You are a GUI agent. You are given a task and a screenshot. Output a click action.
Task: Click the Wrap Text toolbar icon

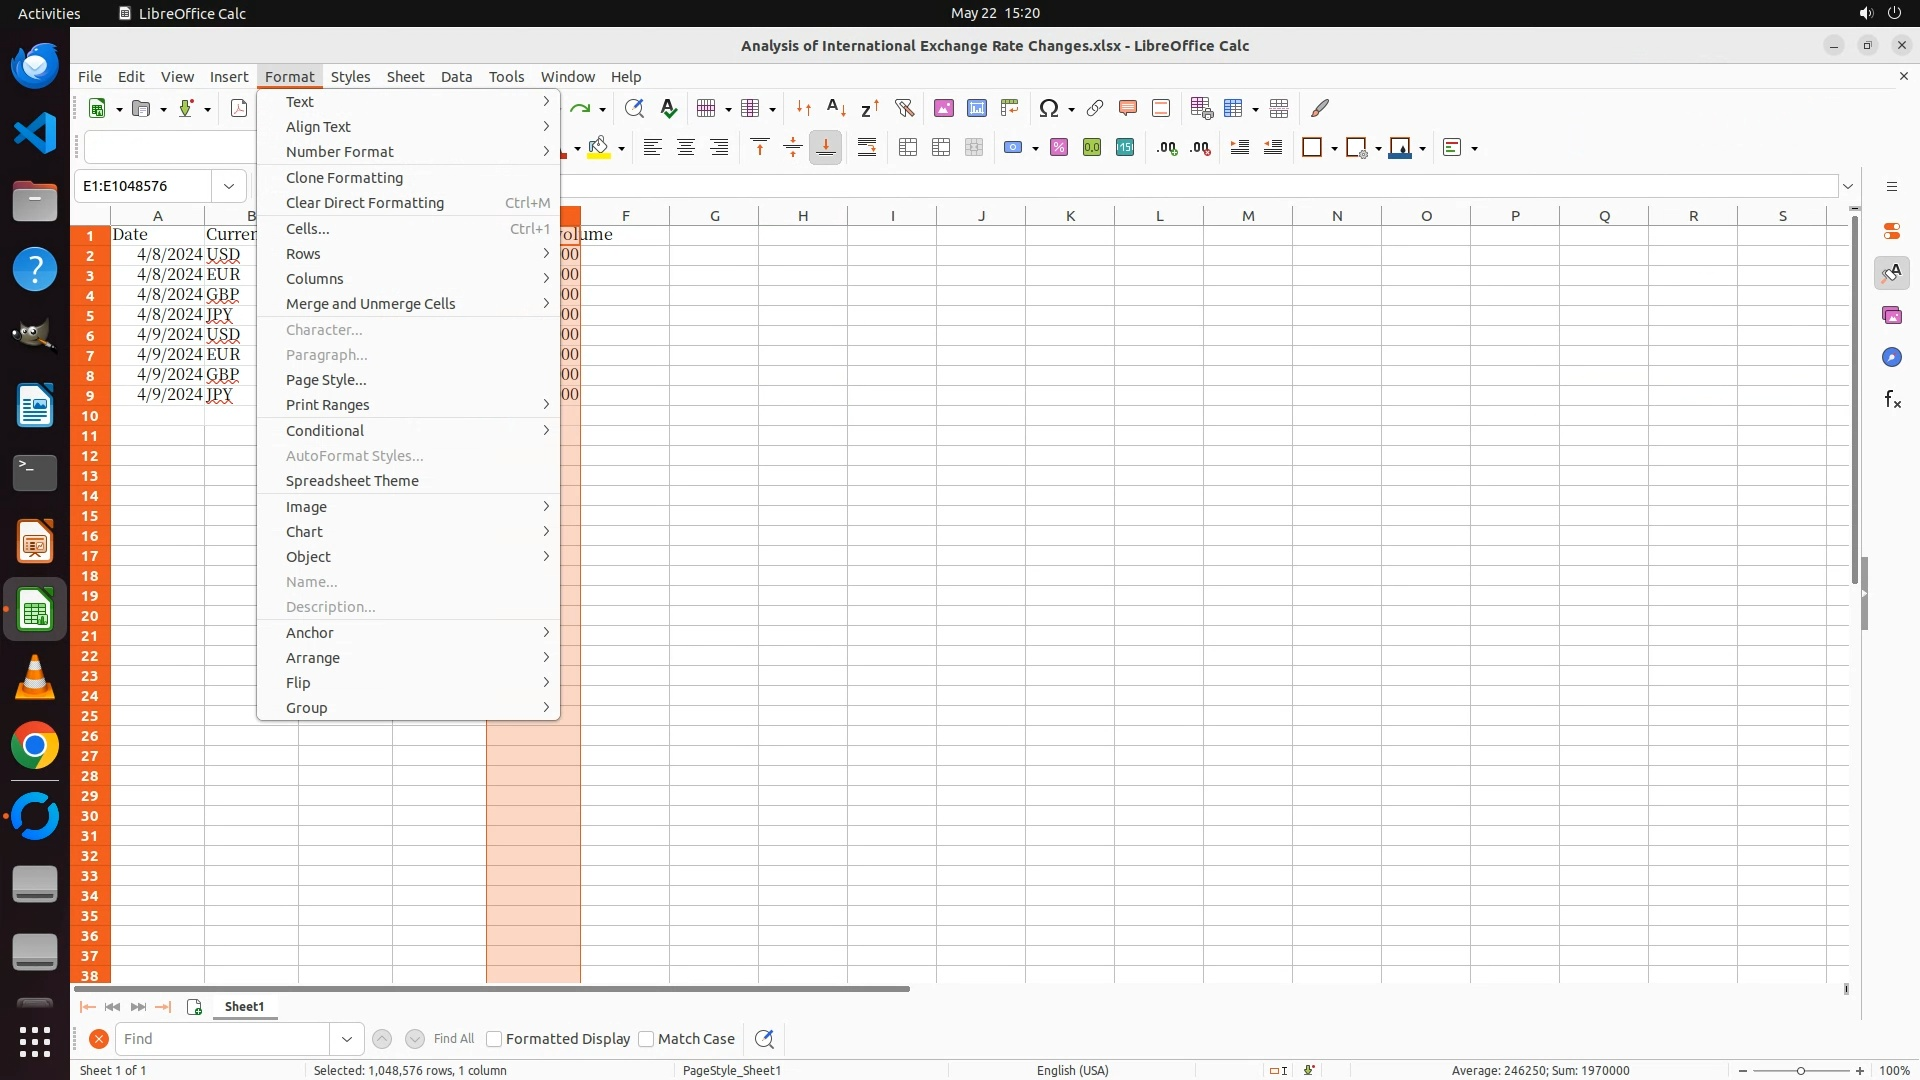(x=867, y=148)
